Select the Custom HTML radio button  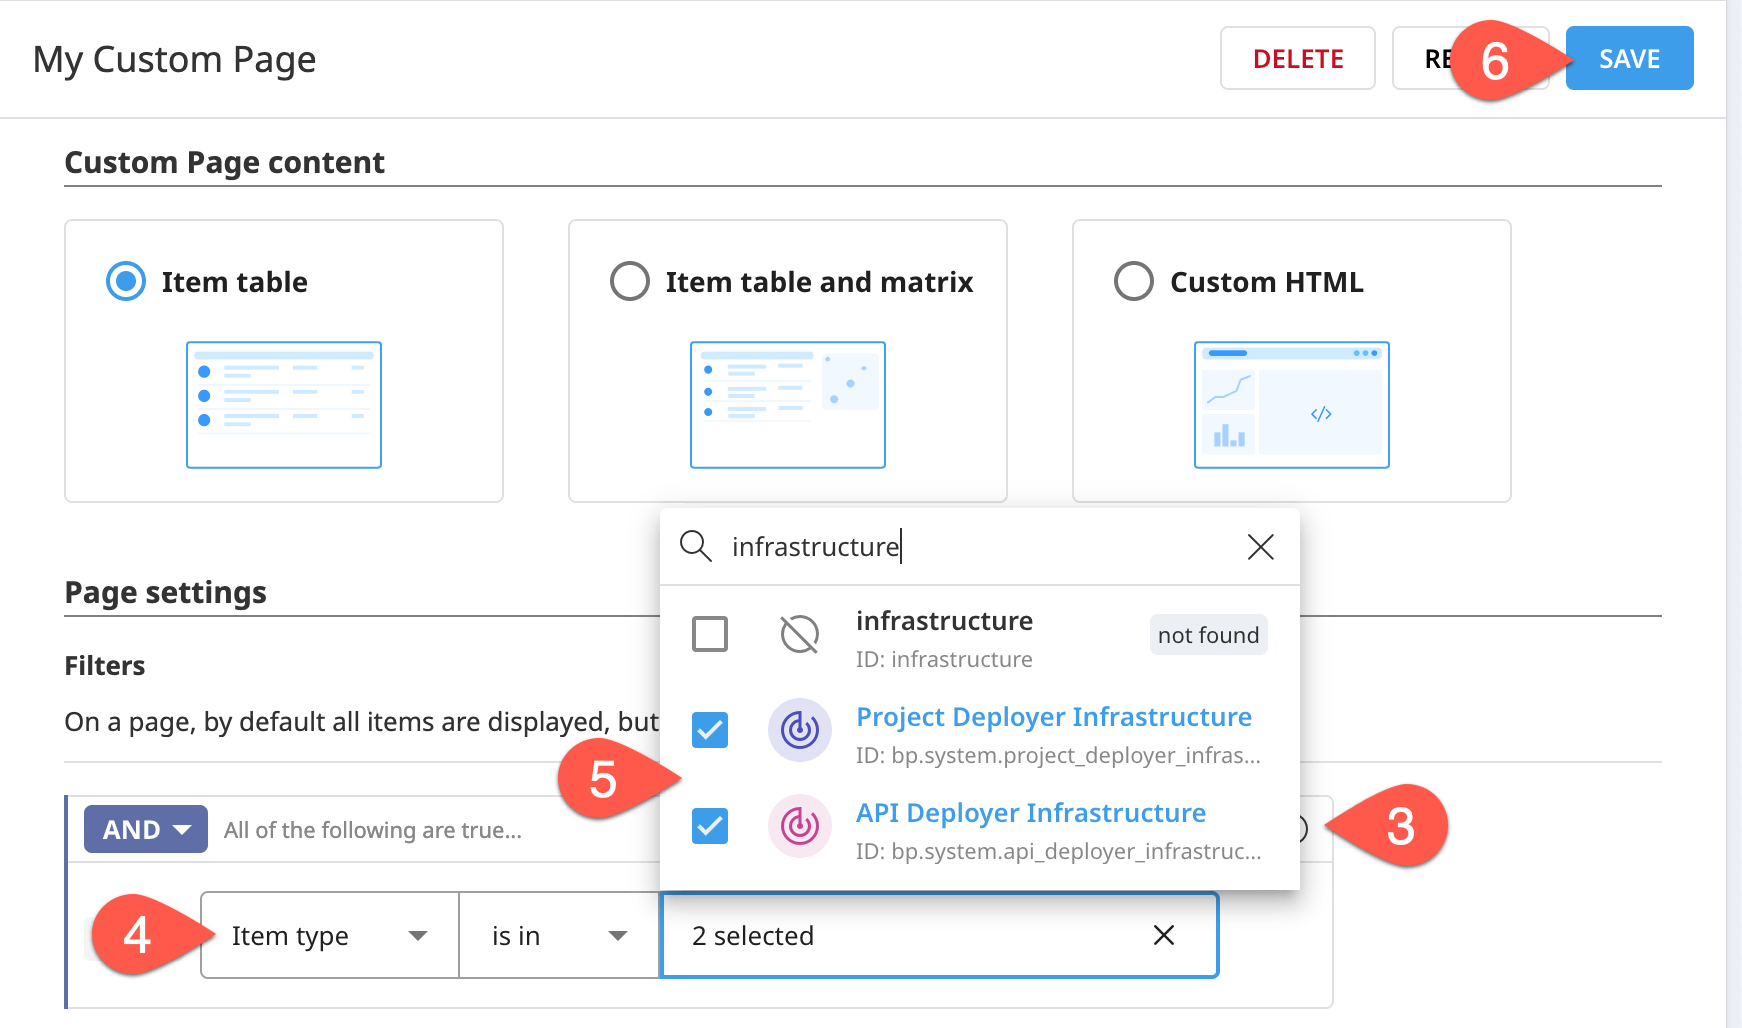point(1134,281)
